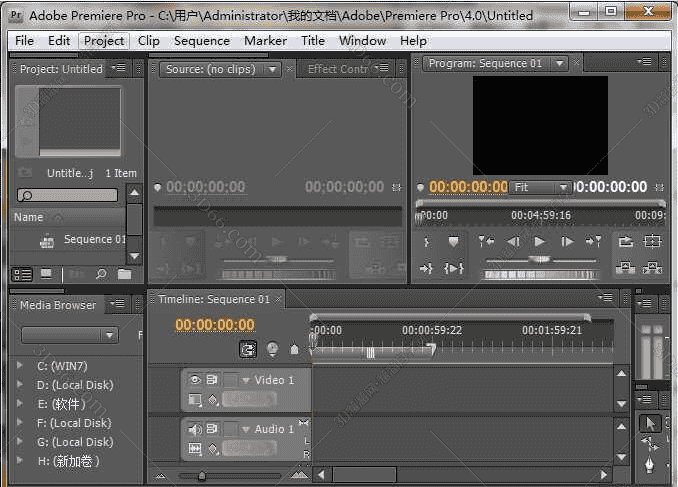Click the Snap icon in the Timeline
This screenshot has width=678, height=487.
click(247, 349)
